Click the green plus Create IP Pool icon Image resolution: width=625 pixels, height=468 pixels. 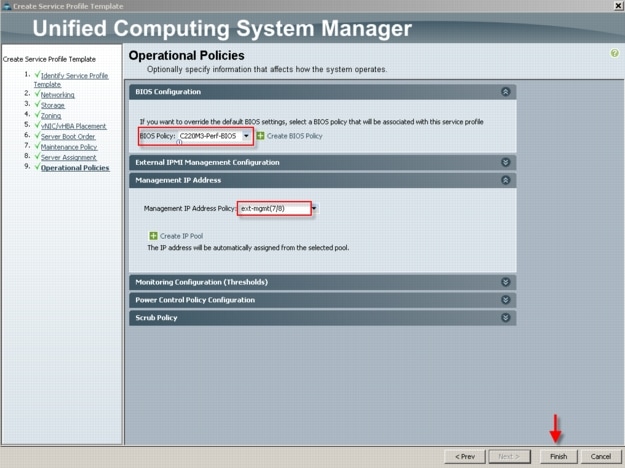153,236
